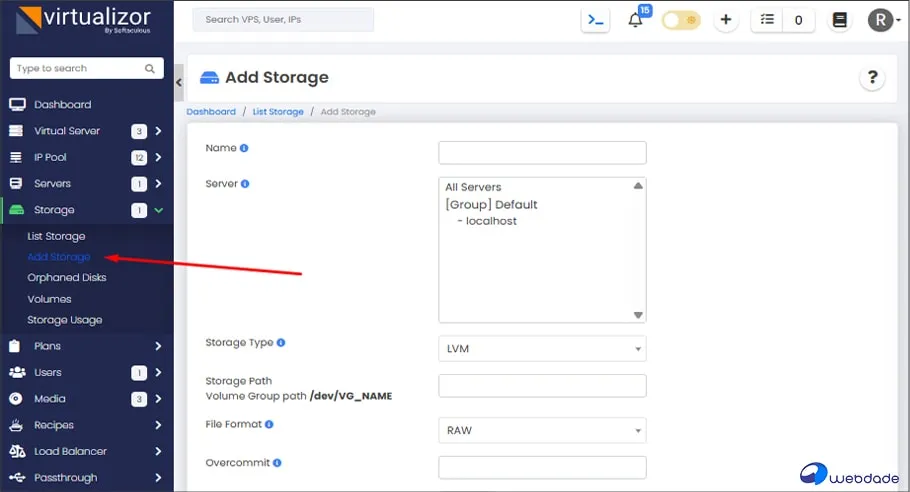Open the terminal console icon in header
The width and height of the screenshot is (910, 492).
tap(596, 20)
